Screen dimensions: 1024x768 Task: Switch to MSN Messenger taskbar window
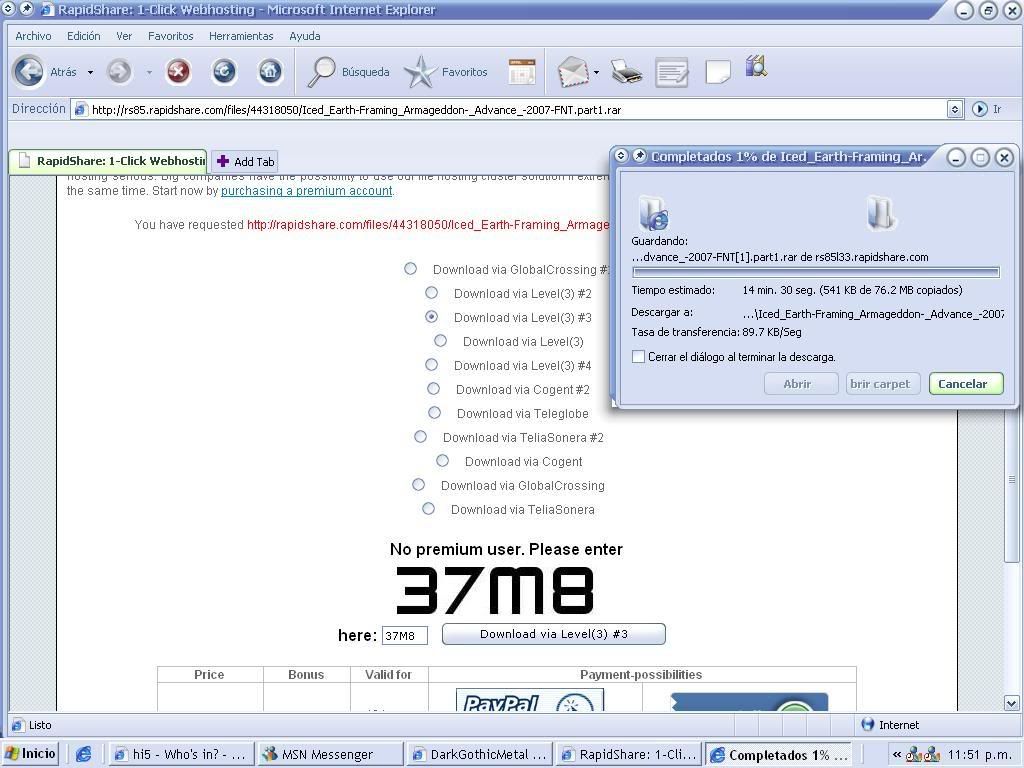point(329,754)
